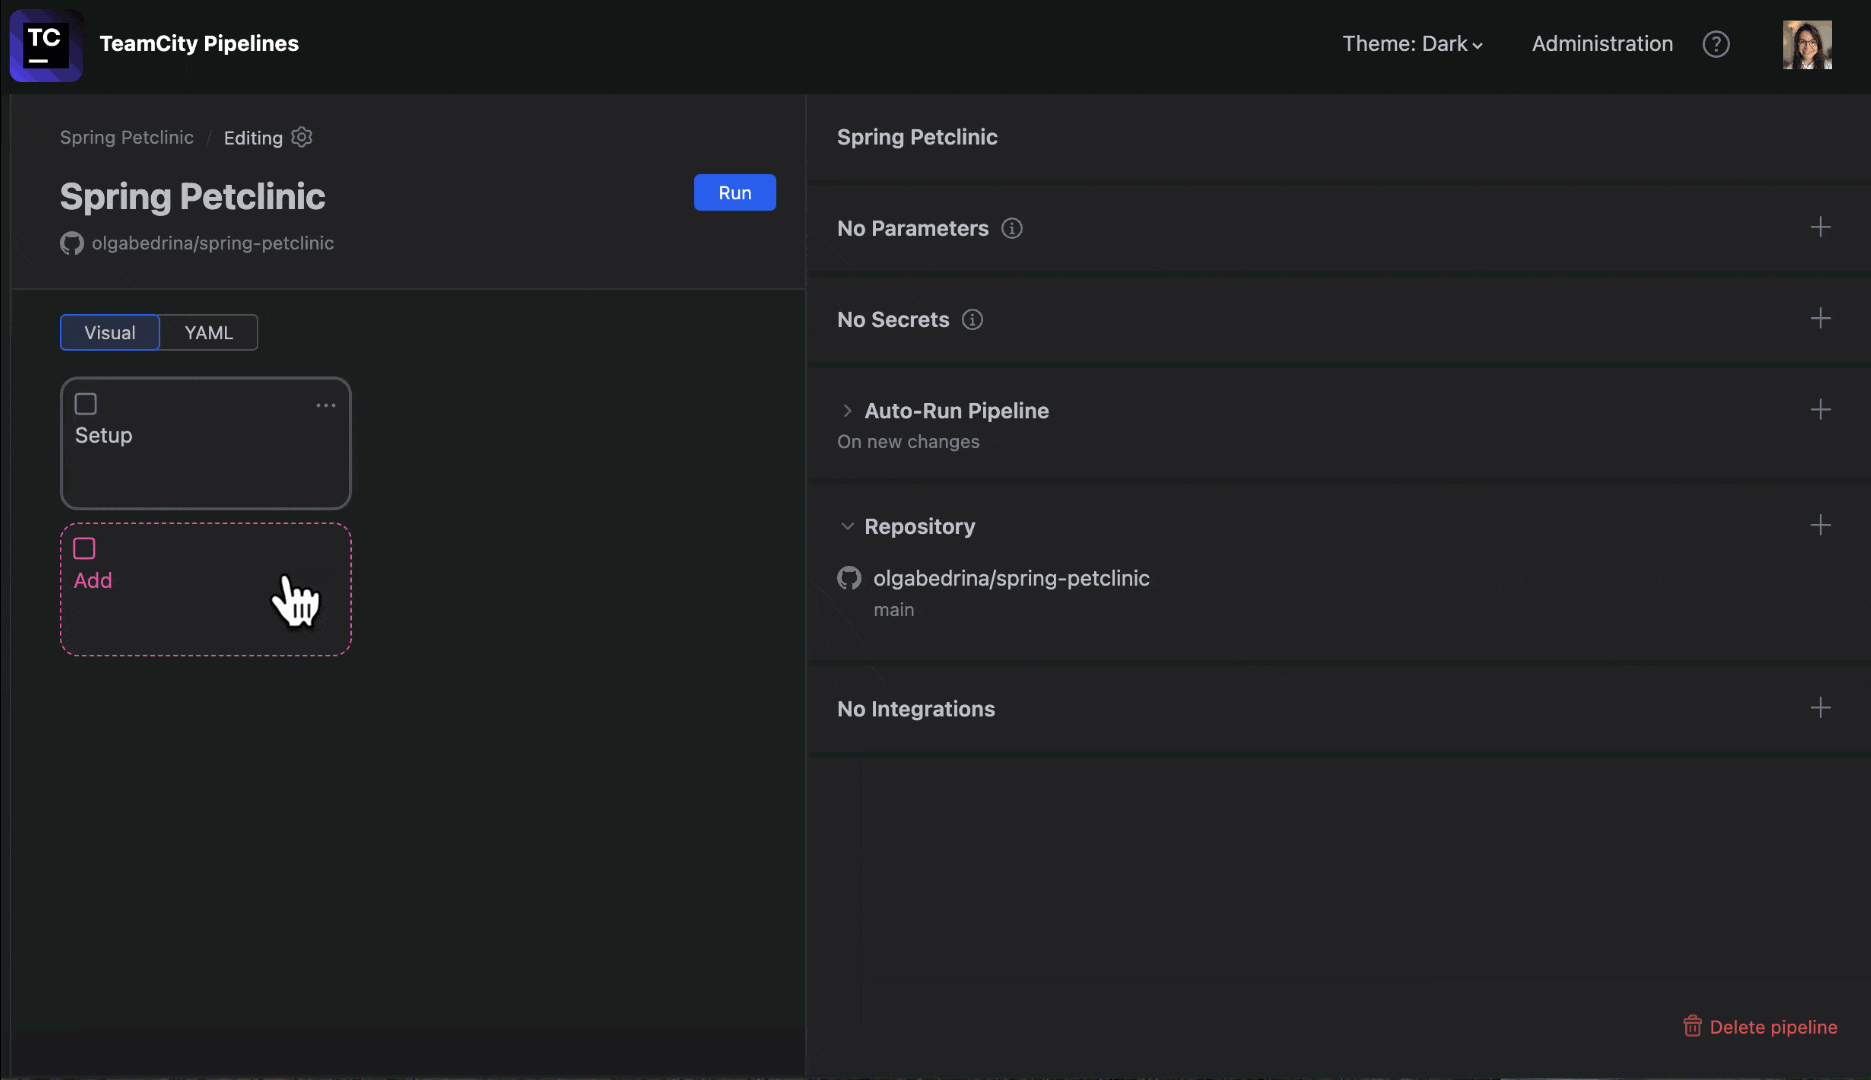Expand the Auto-Run Pipeline section chevron
This screenshot has width=1871, height=1080.
point(847,410)
